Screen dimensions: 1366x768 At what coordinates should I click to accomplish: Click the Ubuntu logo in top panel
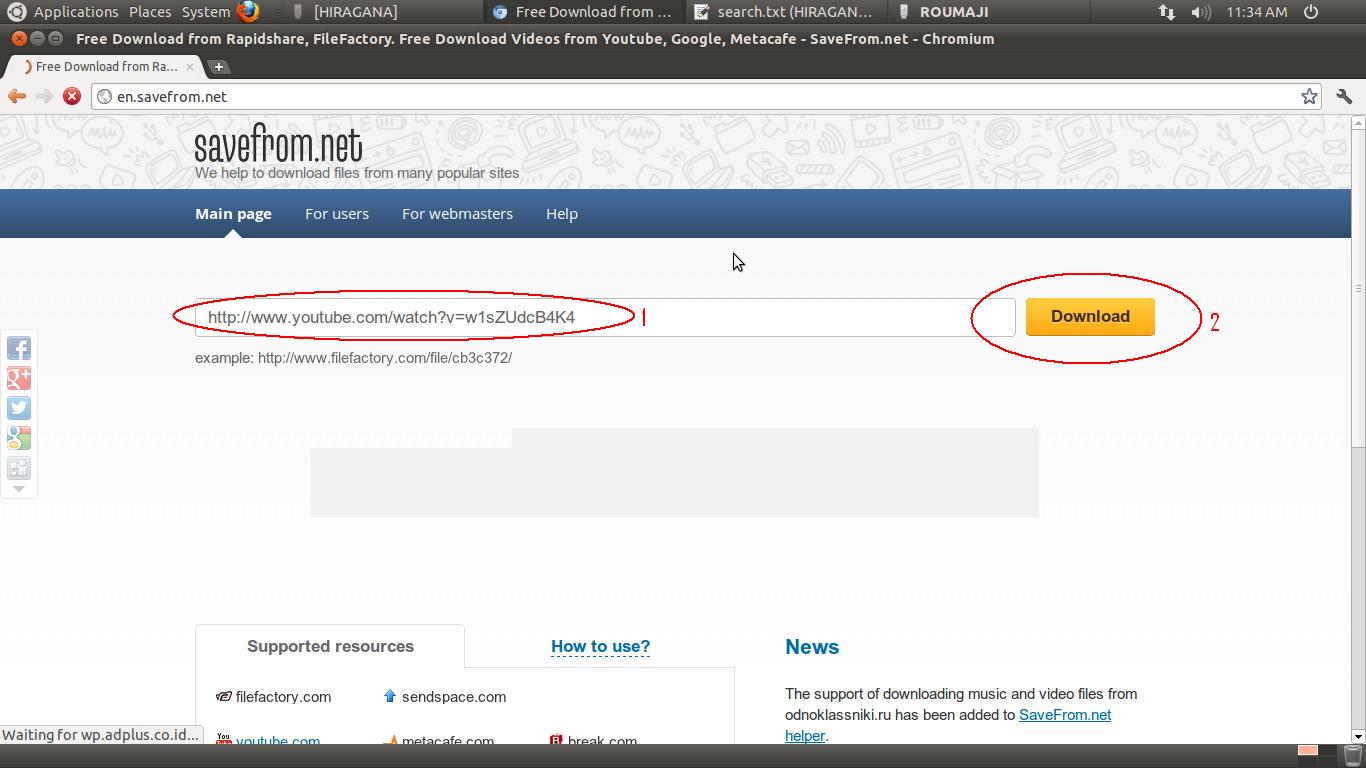(15, 12)
